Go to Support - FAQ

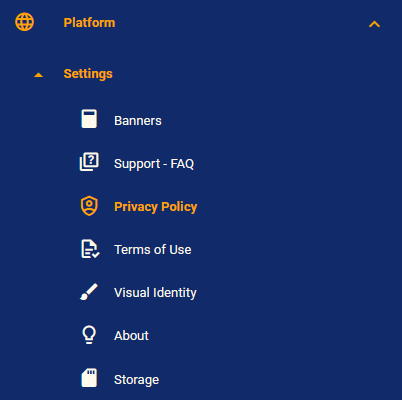tap(154, 164)
